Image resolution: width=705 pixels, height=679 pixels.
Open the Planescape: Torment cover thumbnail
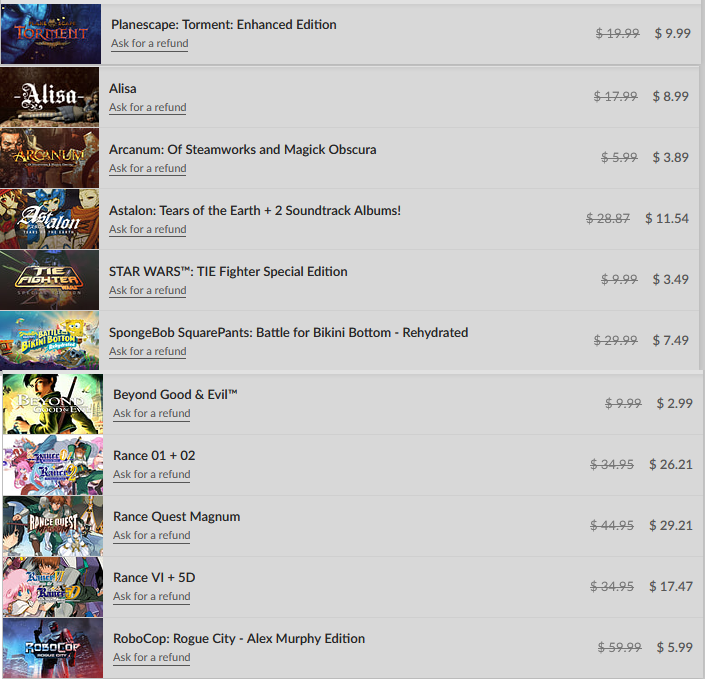click(51, 34)
